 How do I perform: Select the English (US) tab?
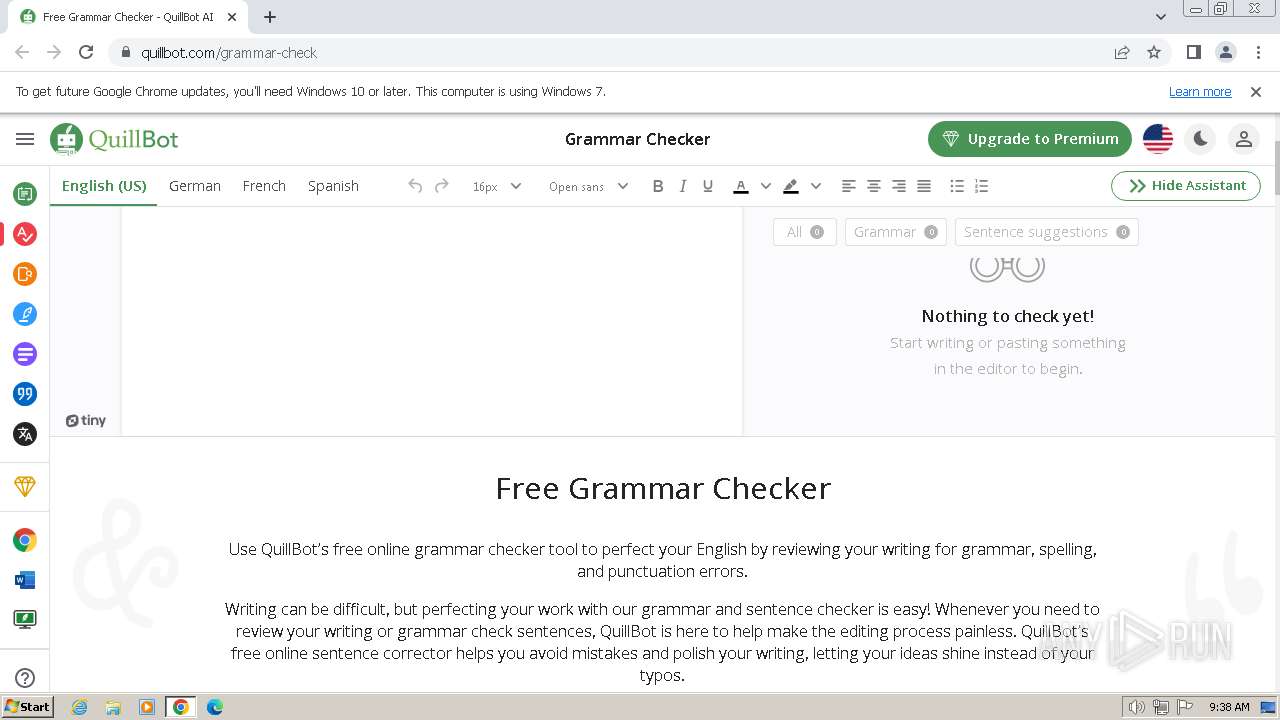point(104,186)
